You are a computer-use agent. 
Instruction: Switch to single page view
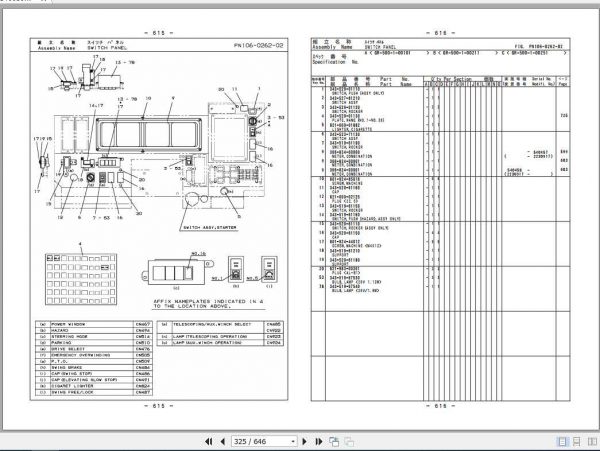click(x=562, y=441)
